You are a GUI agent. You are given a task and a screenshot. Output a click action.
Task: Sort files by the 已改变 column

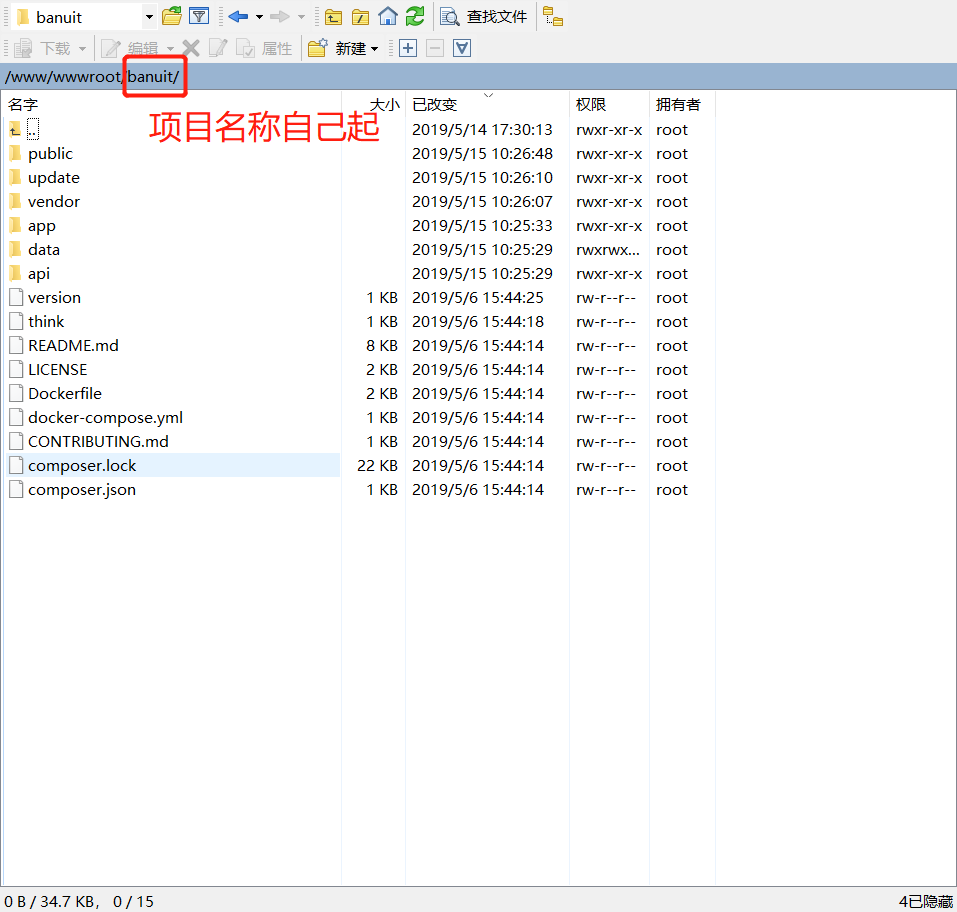click(435, 104)
